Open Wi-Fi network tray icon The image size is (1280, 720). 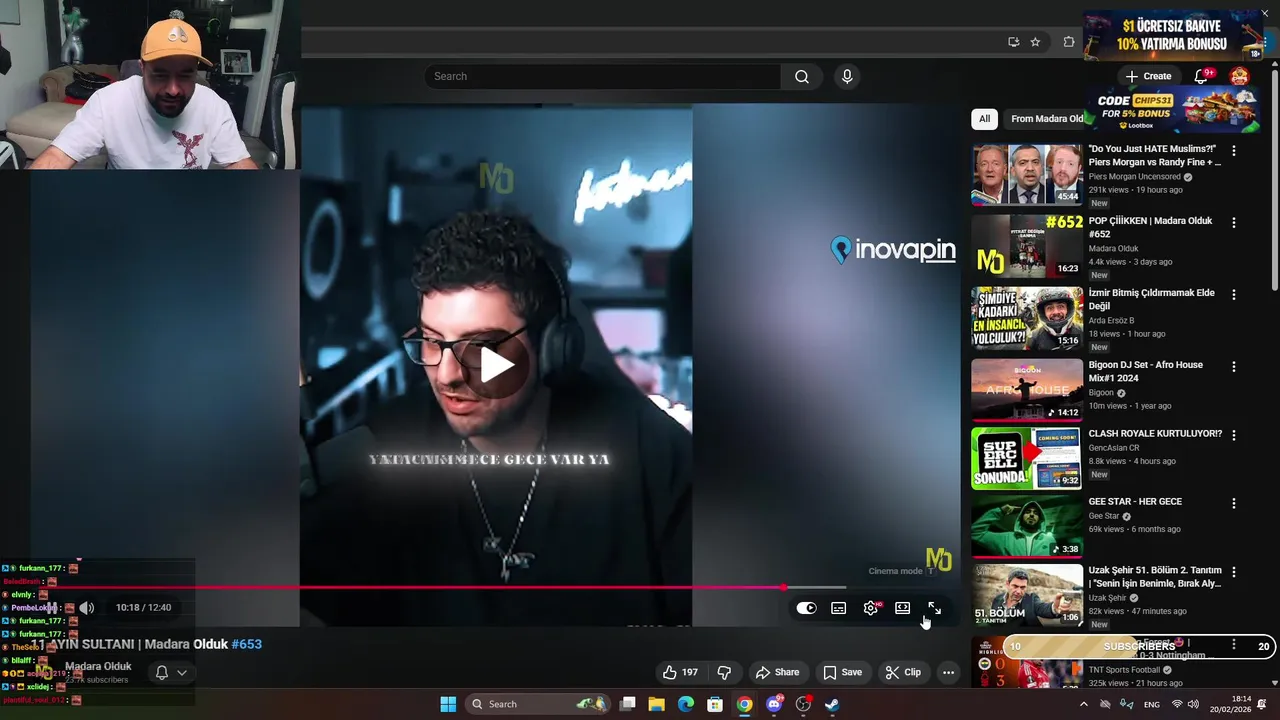(x=1177, y=704)
